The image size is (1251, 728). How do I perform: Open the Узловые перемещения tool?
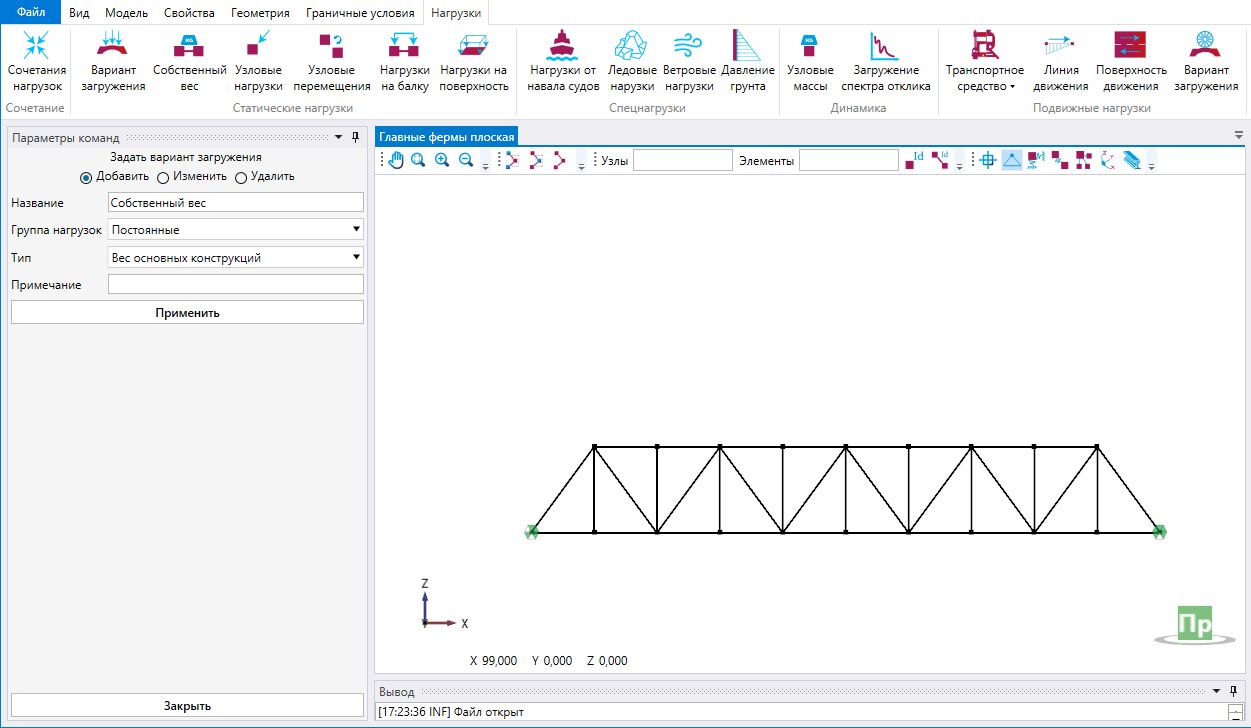pos(332,62)
